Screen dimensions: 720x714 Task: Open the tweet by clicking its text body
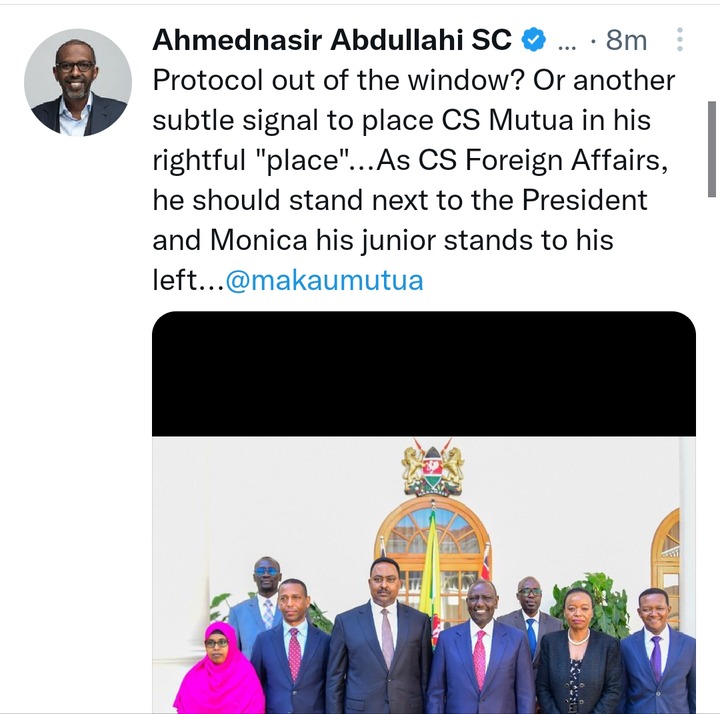pyautogui.click(x=413, y=180)
